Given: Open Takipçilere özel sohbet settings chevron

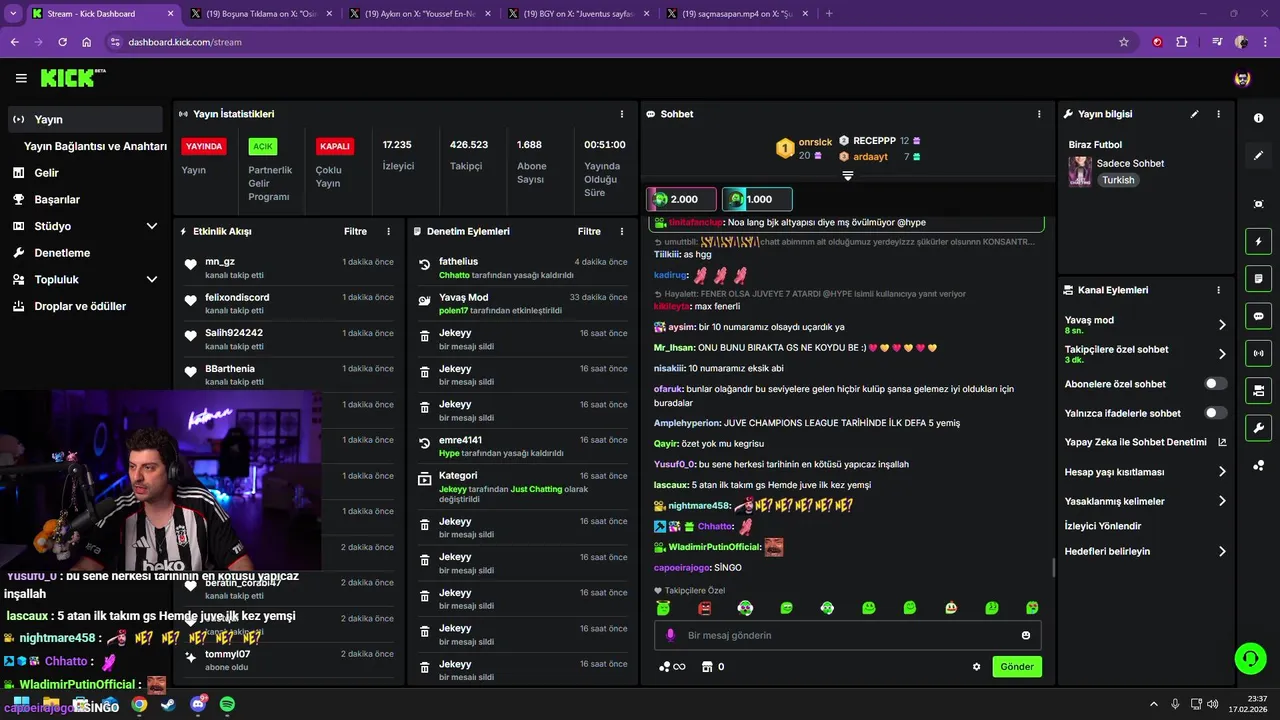Looking at the screenshot, I should click(1222, 354).
